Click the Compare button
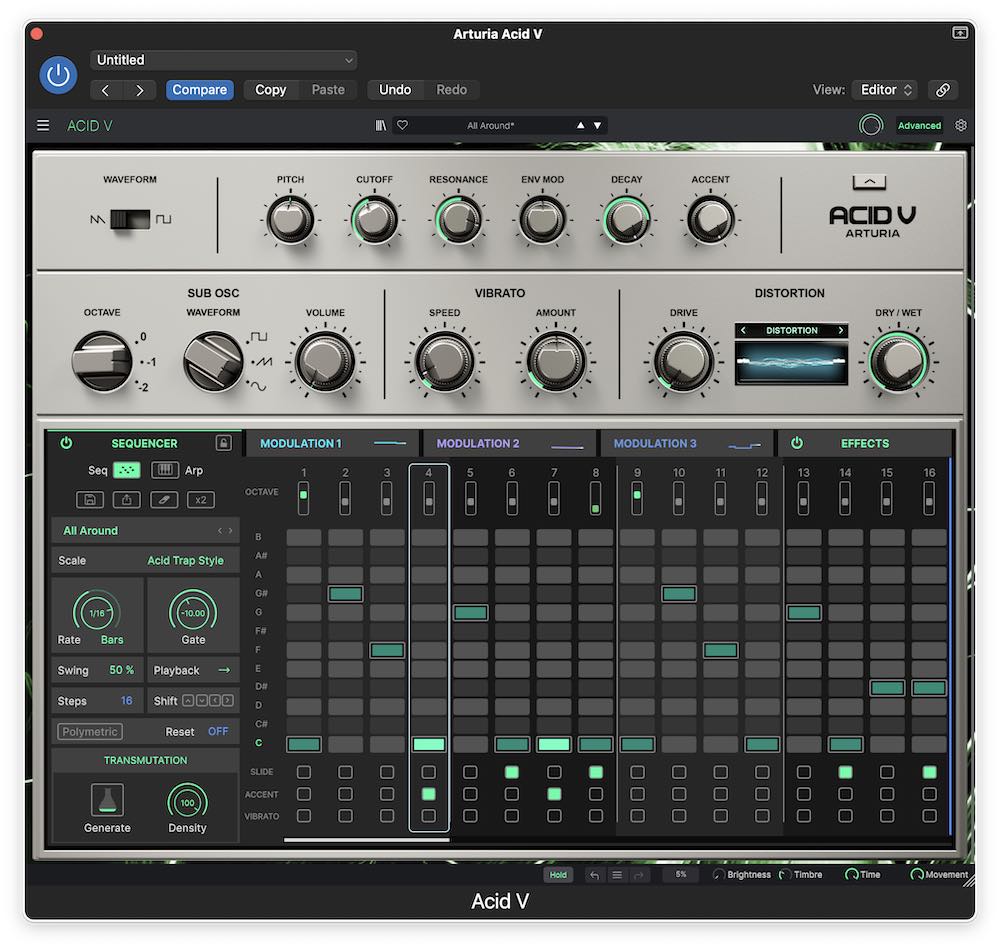This screenshot has width=1000, height=949. tap(200, 90)
